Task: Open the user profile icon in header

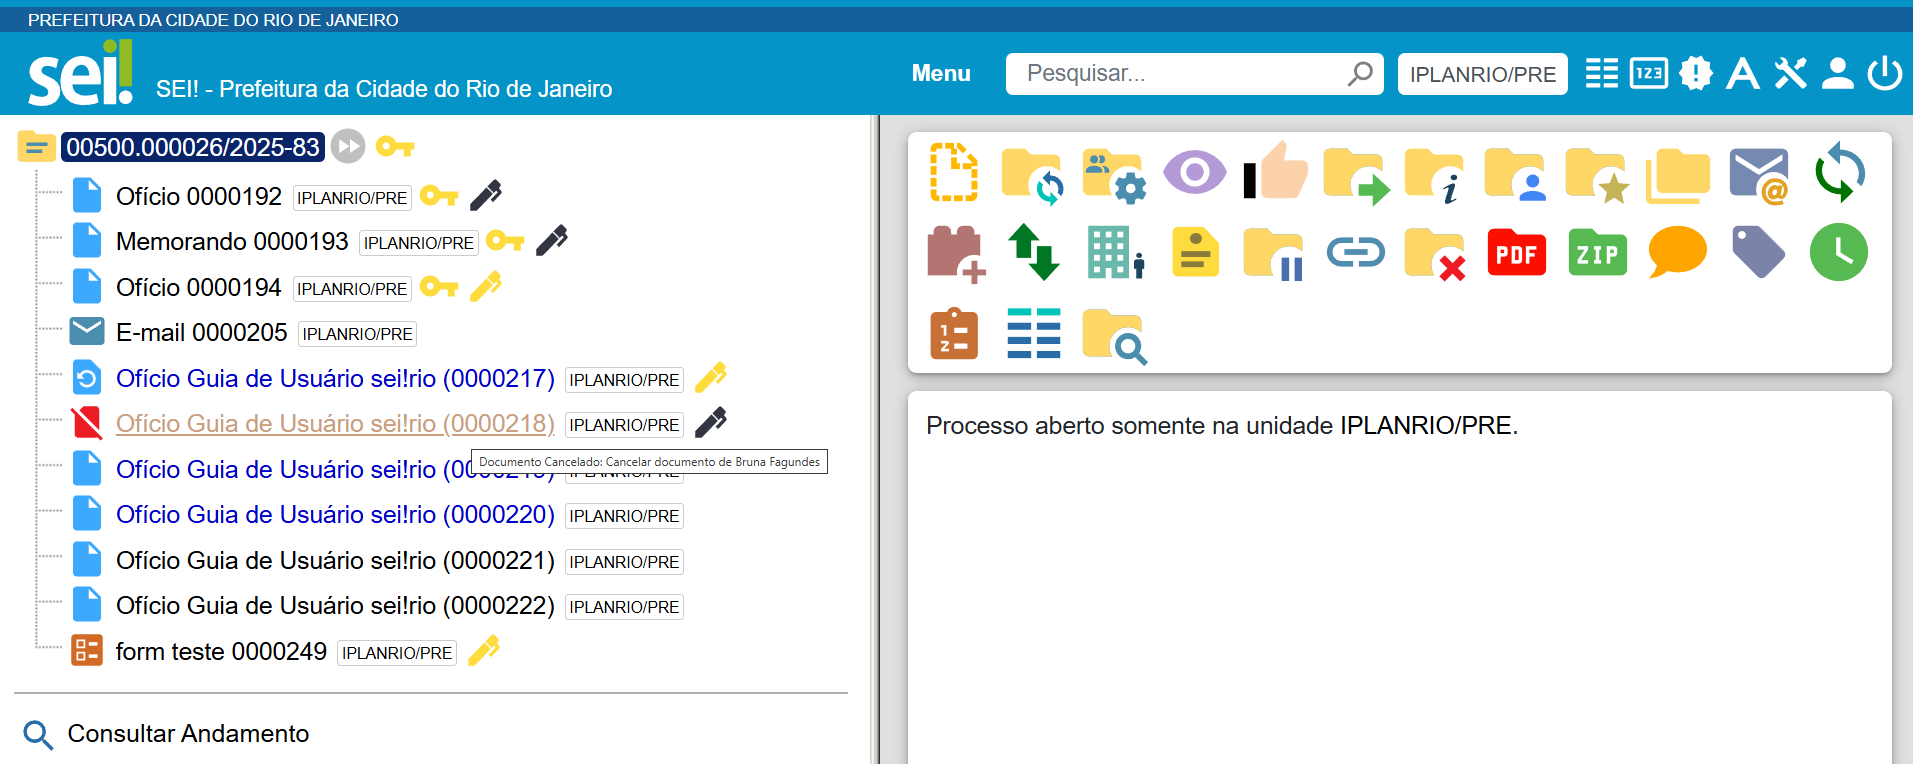Action: coord(1837,73)
